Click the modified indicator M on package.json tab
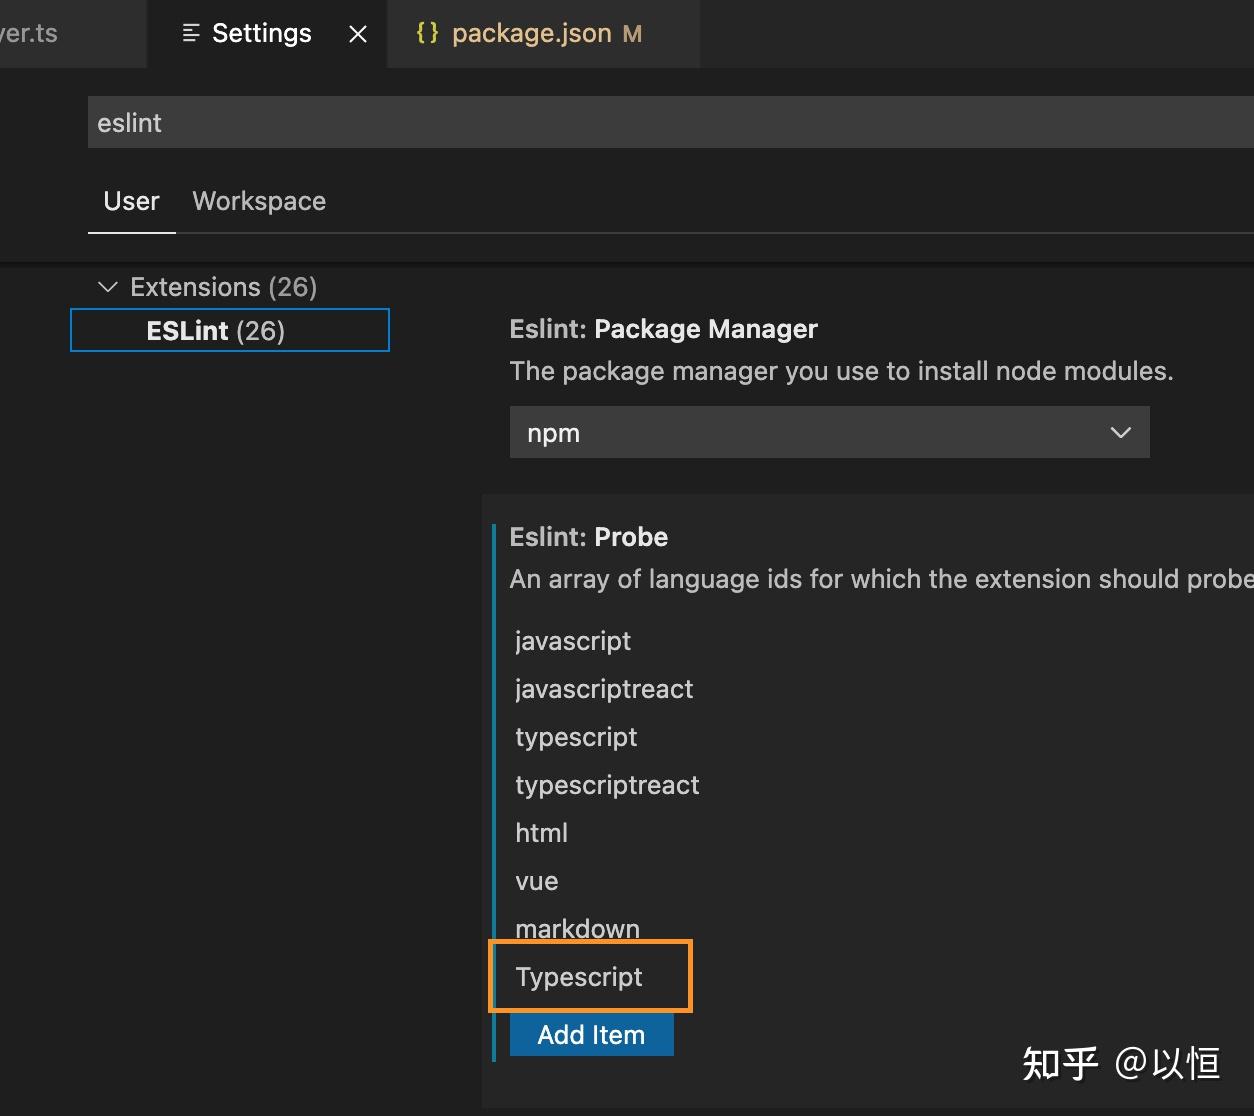The width and height of the screenshot is (1254, 1116). click(632, 33)
